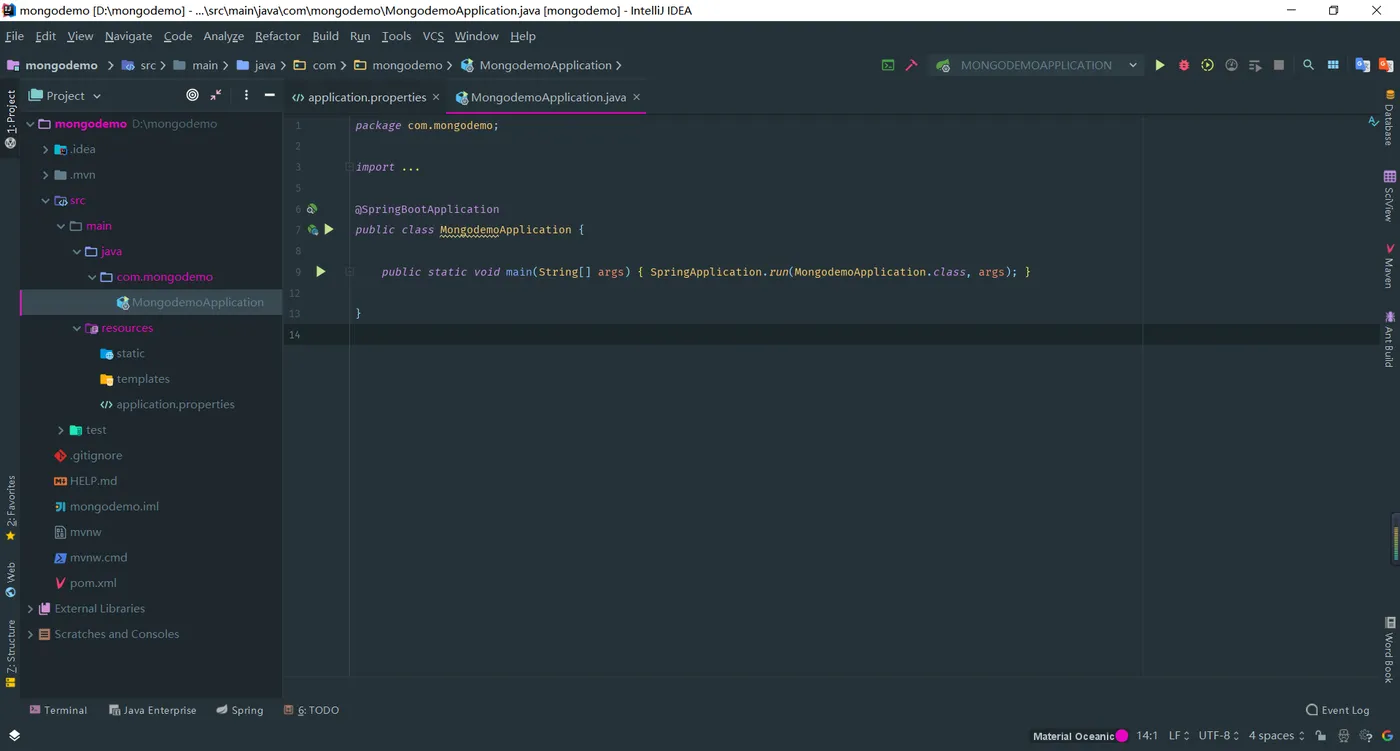Collapse the java folder
The image size is (1400, 751).
[76, 251]
